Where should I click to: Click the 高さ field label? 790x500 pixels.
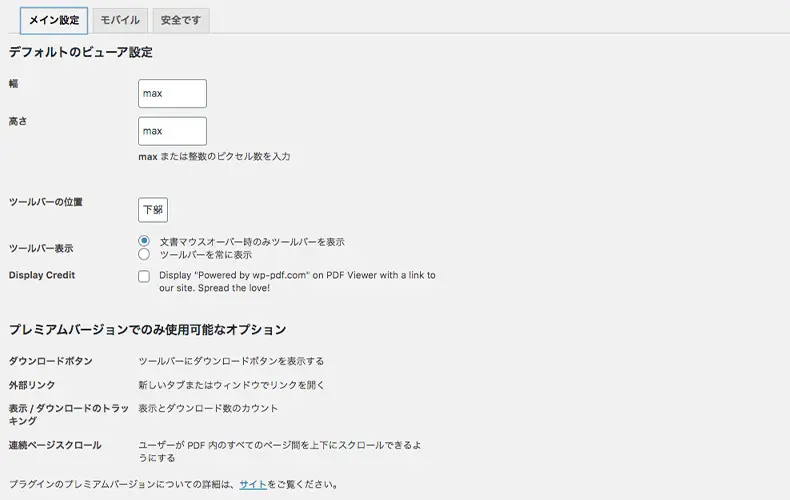18,121
